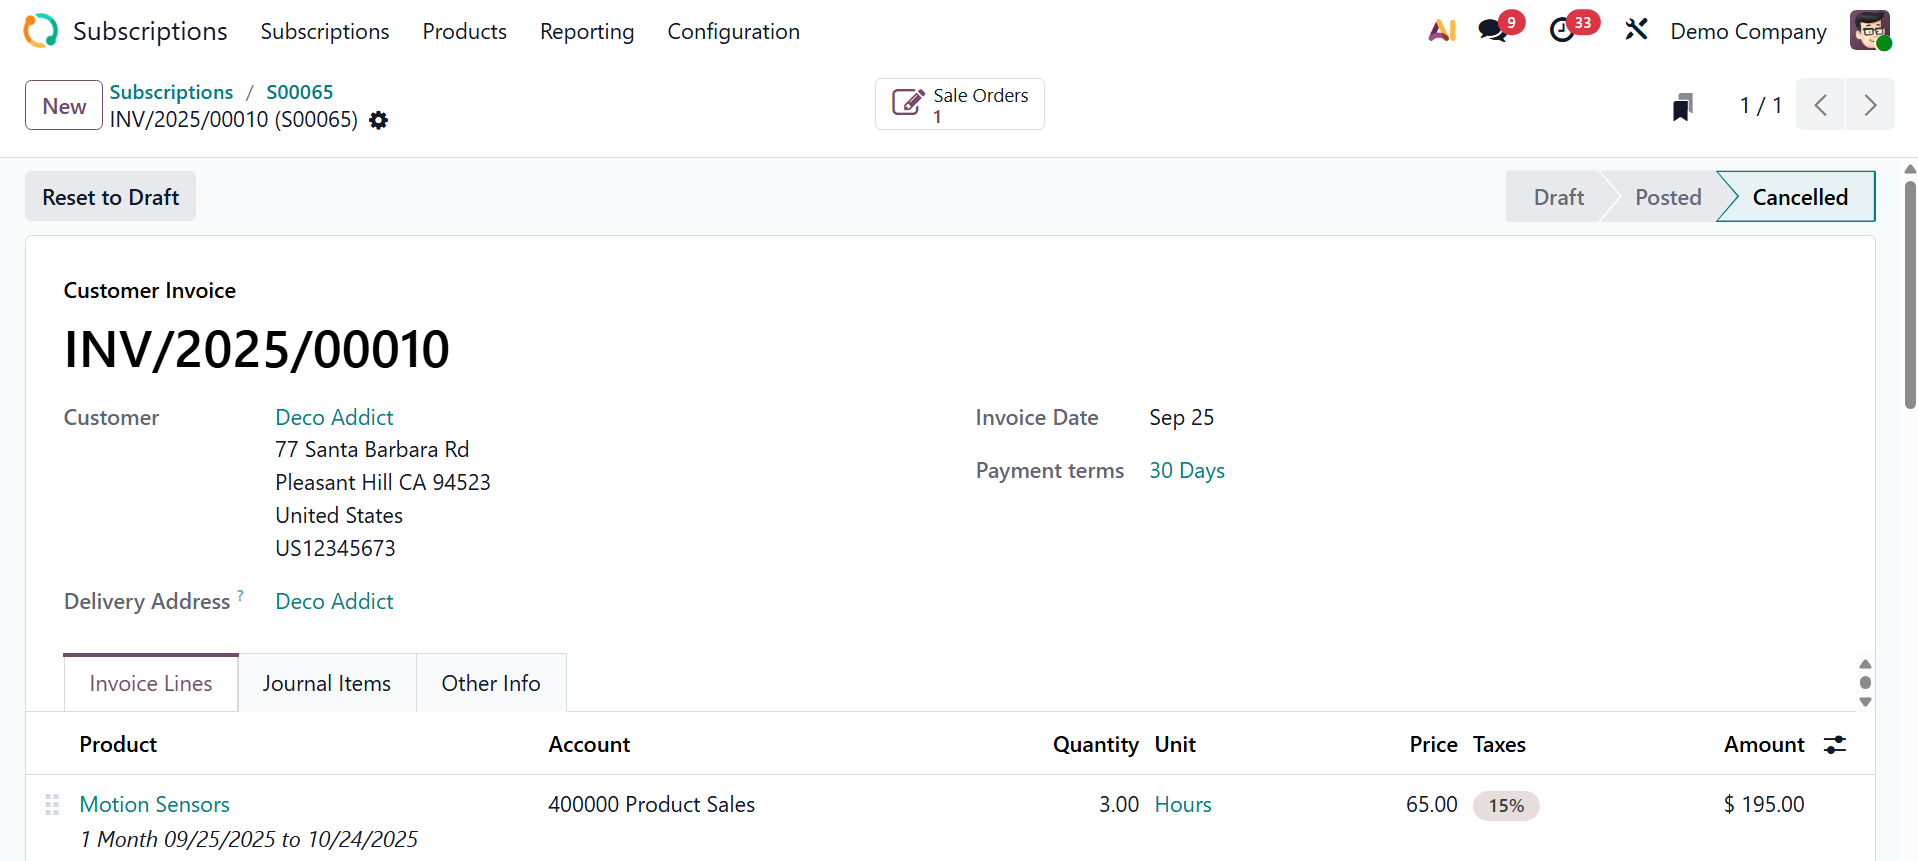Open column settings for invoice lines

click(x=1835, y=745)
